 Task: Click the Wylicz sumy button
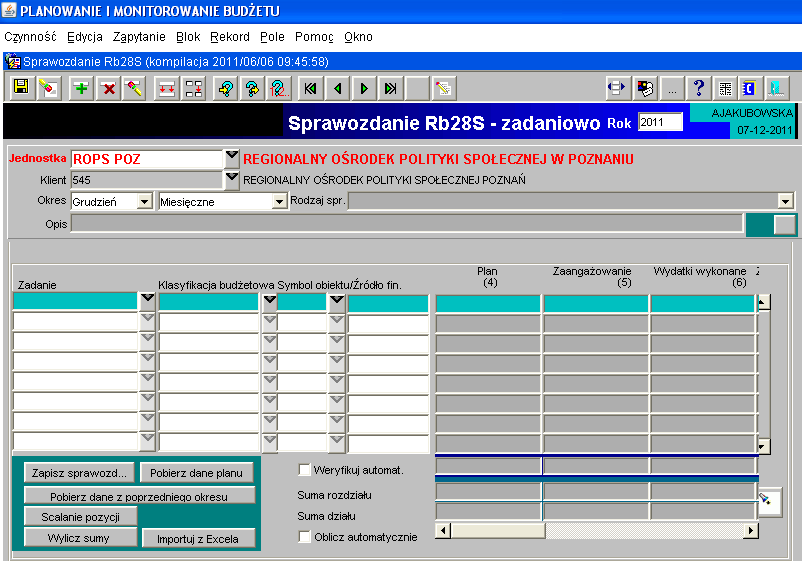pos(80,537)
